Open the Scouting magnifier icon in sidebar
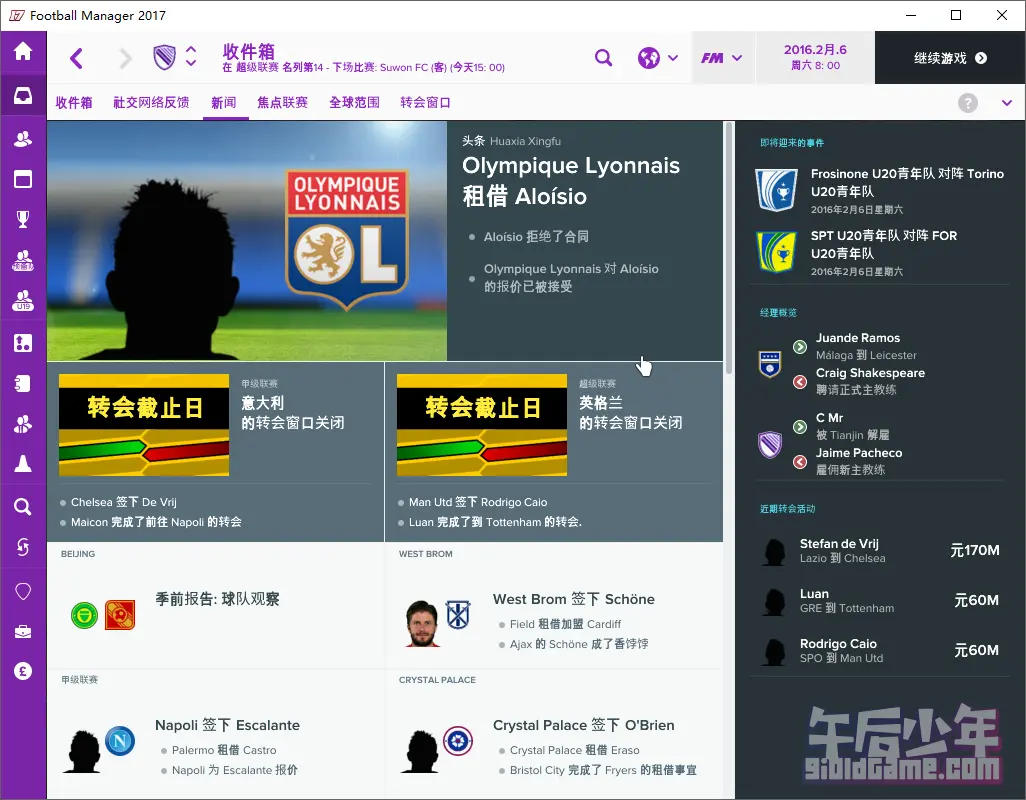1026x800 pixels. (23, 506)
